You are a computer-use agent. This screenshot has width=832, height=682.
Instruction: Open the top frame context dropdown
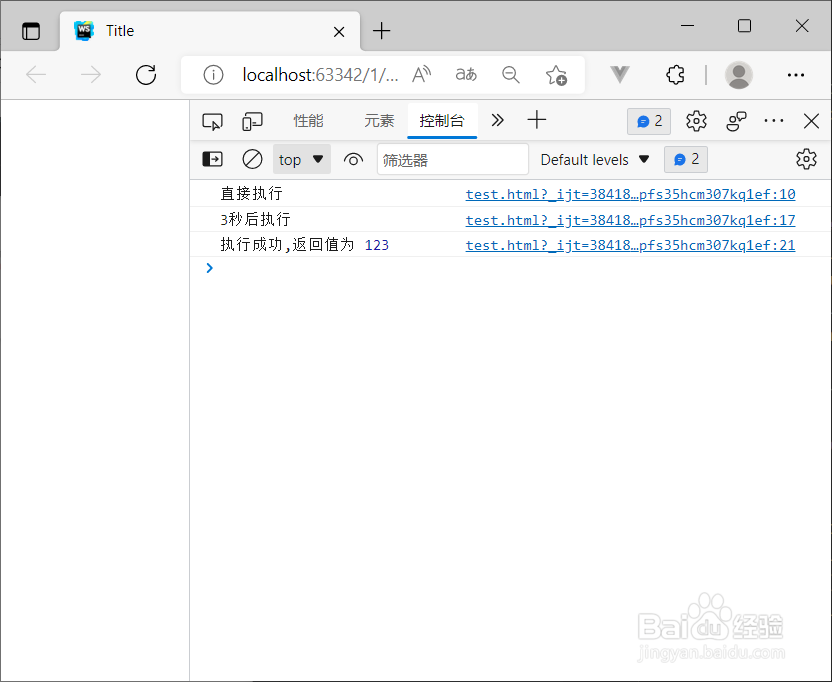coord(301,158)
